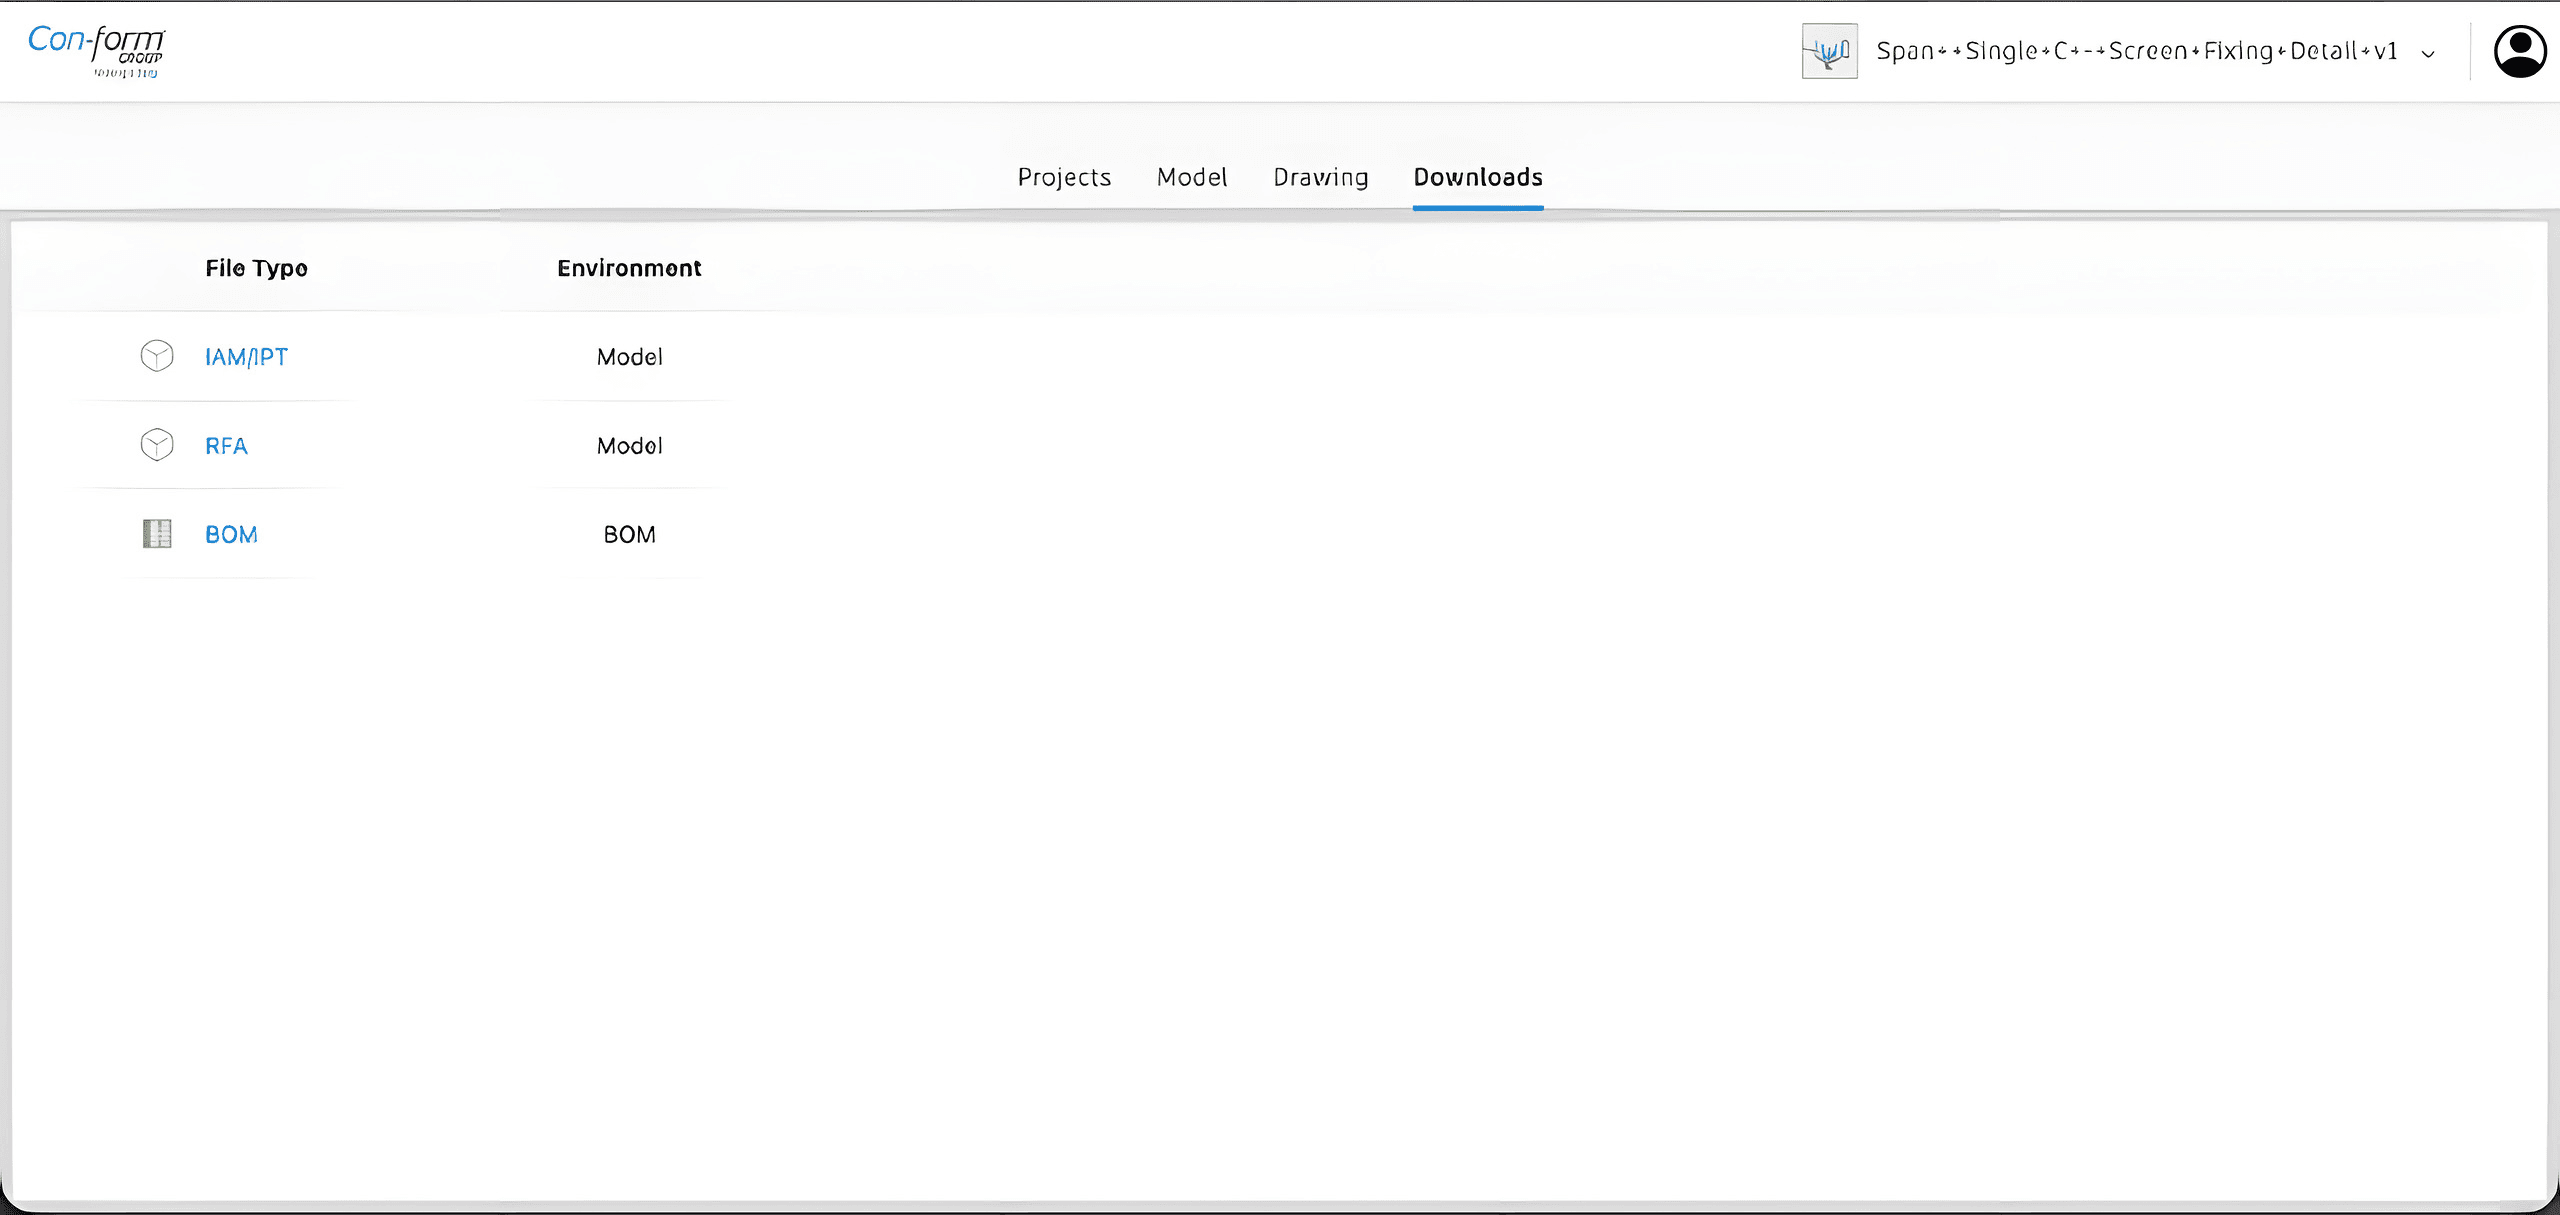Switch to the Projects tab
Screen dimensions: 2560x1215
click(x=1064, y=177)
